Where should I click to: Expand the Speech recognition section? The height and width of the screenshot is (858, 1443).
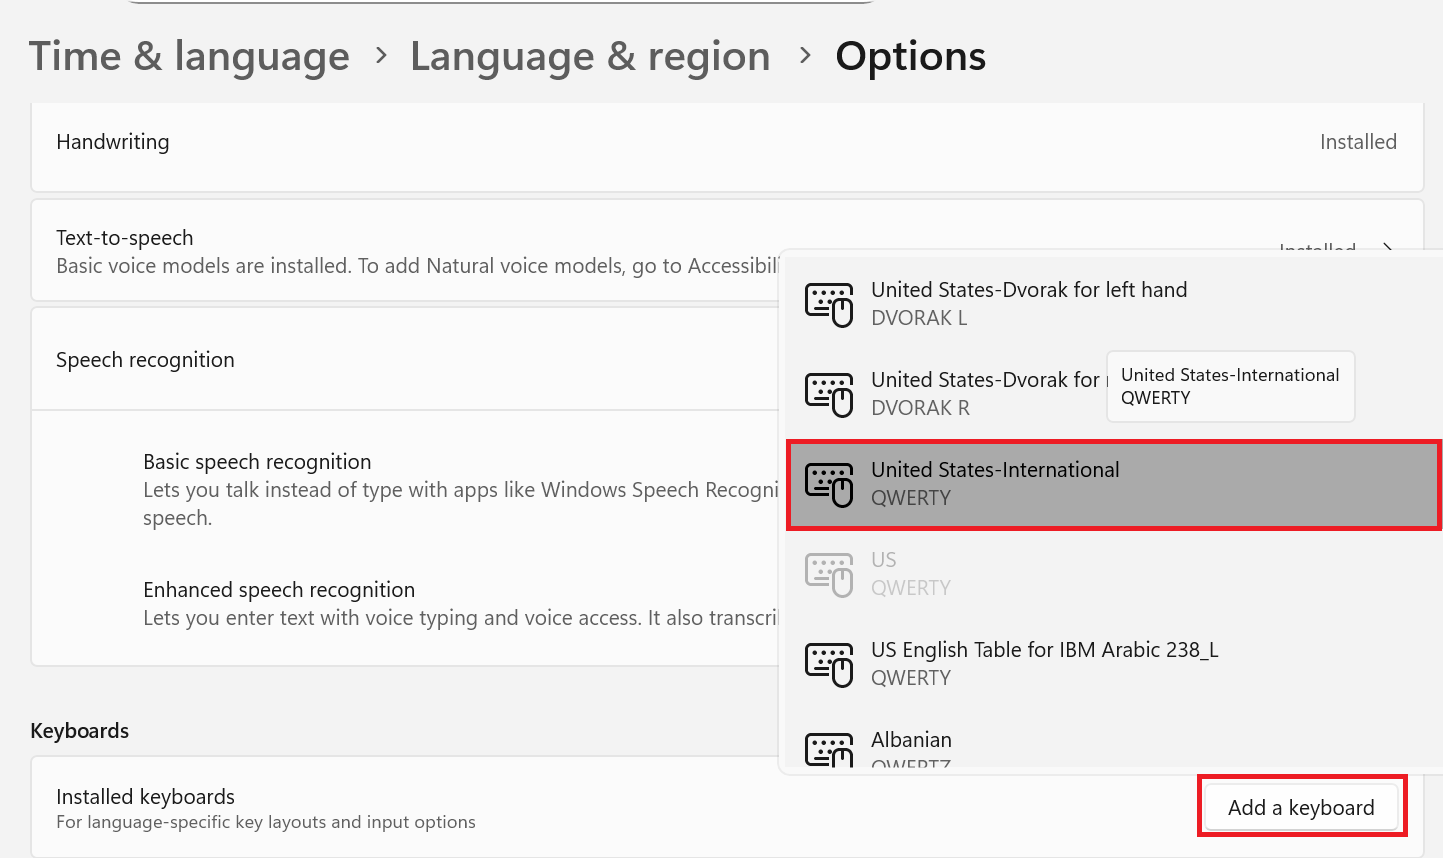click(x=145, y=360)
